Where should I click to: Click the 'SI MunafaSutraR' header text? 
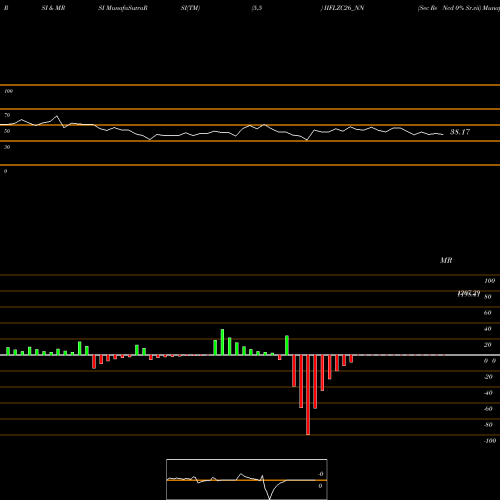123,8
